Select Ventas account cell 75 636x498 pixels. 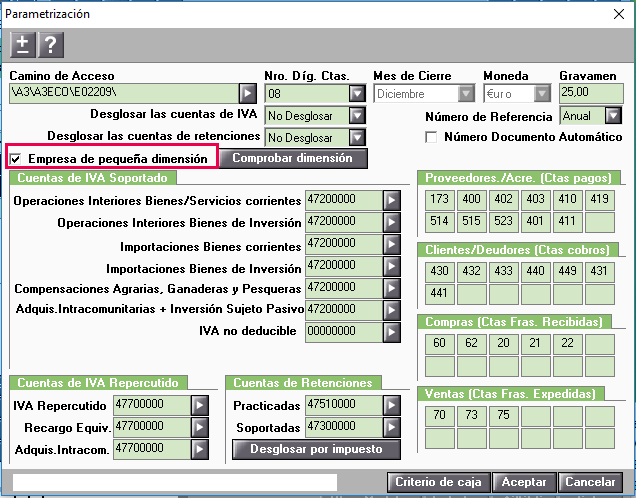click(504, 416)
